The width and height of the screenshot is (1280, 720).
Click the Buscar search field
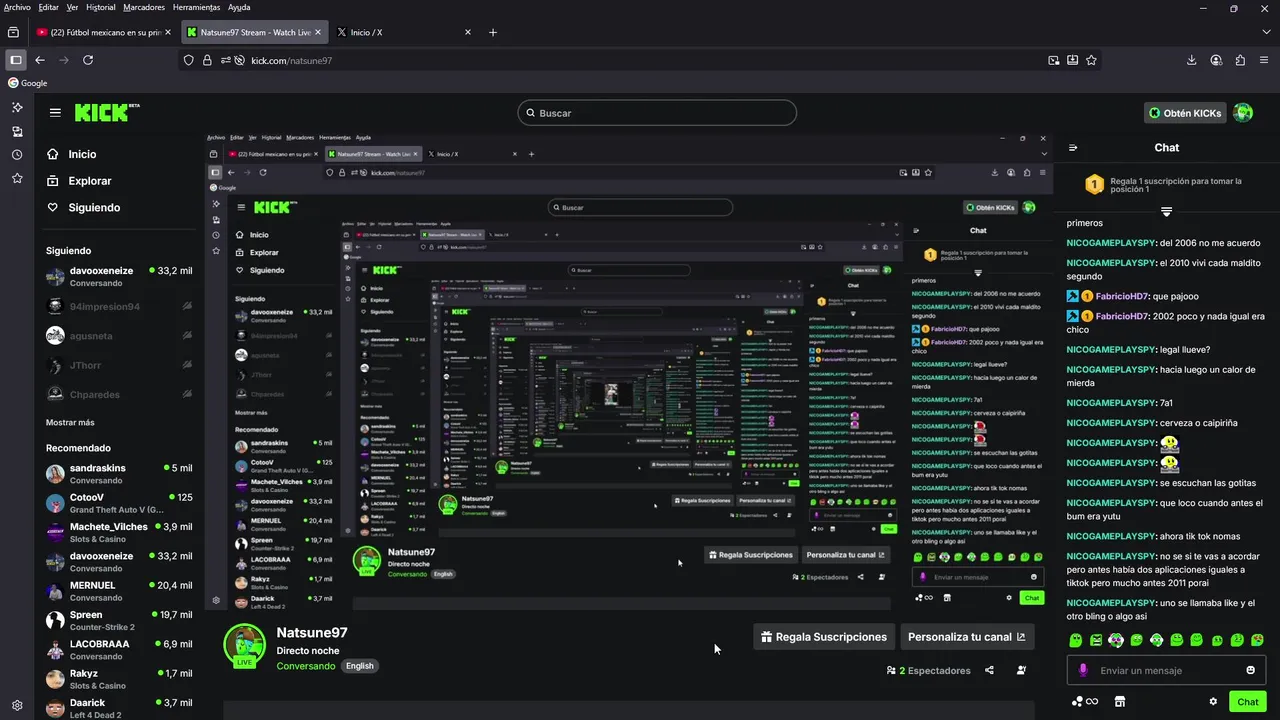tap(657, 113)
